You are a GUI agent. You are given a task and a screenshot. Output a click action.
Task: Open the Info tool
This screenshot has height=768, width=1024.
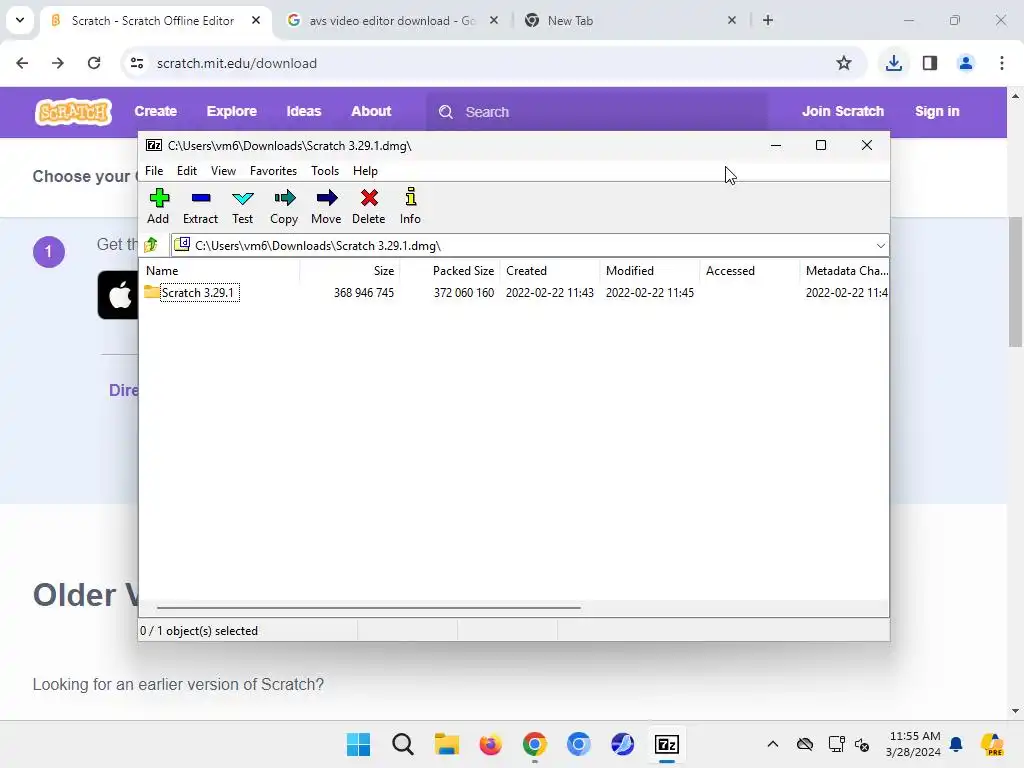point(410,206)
